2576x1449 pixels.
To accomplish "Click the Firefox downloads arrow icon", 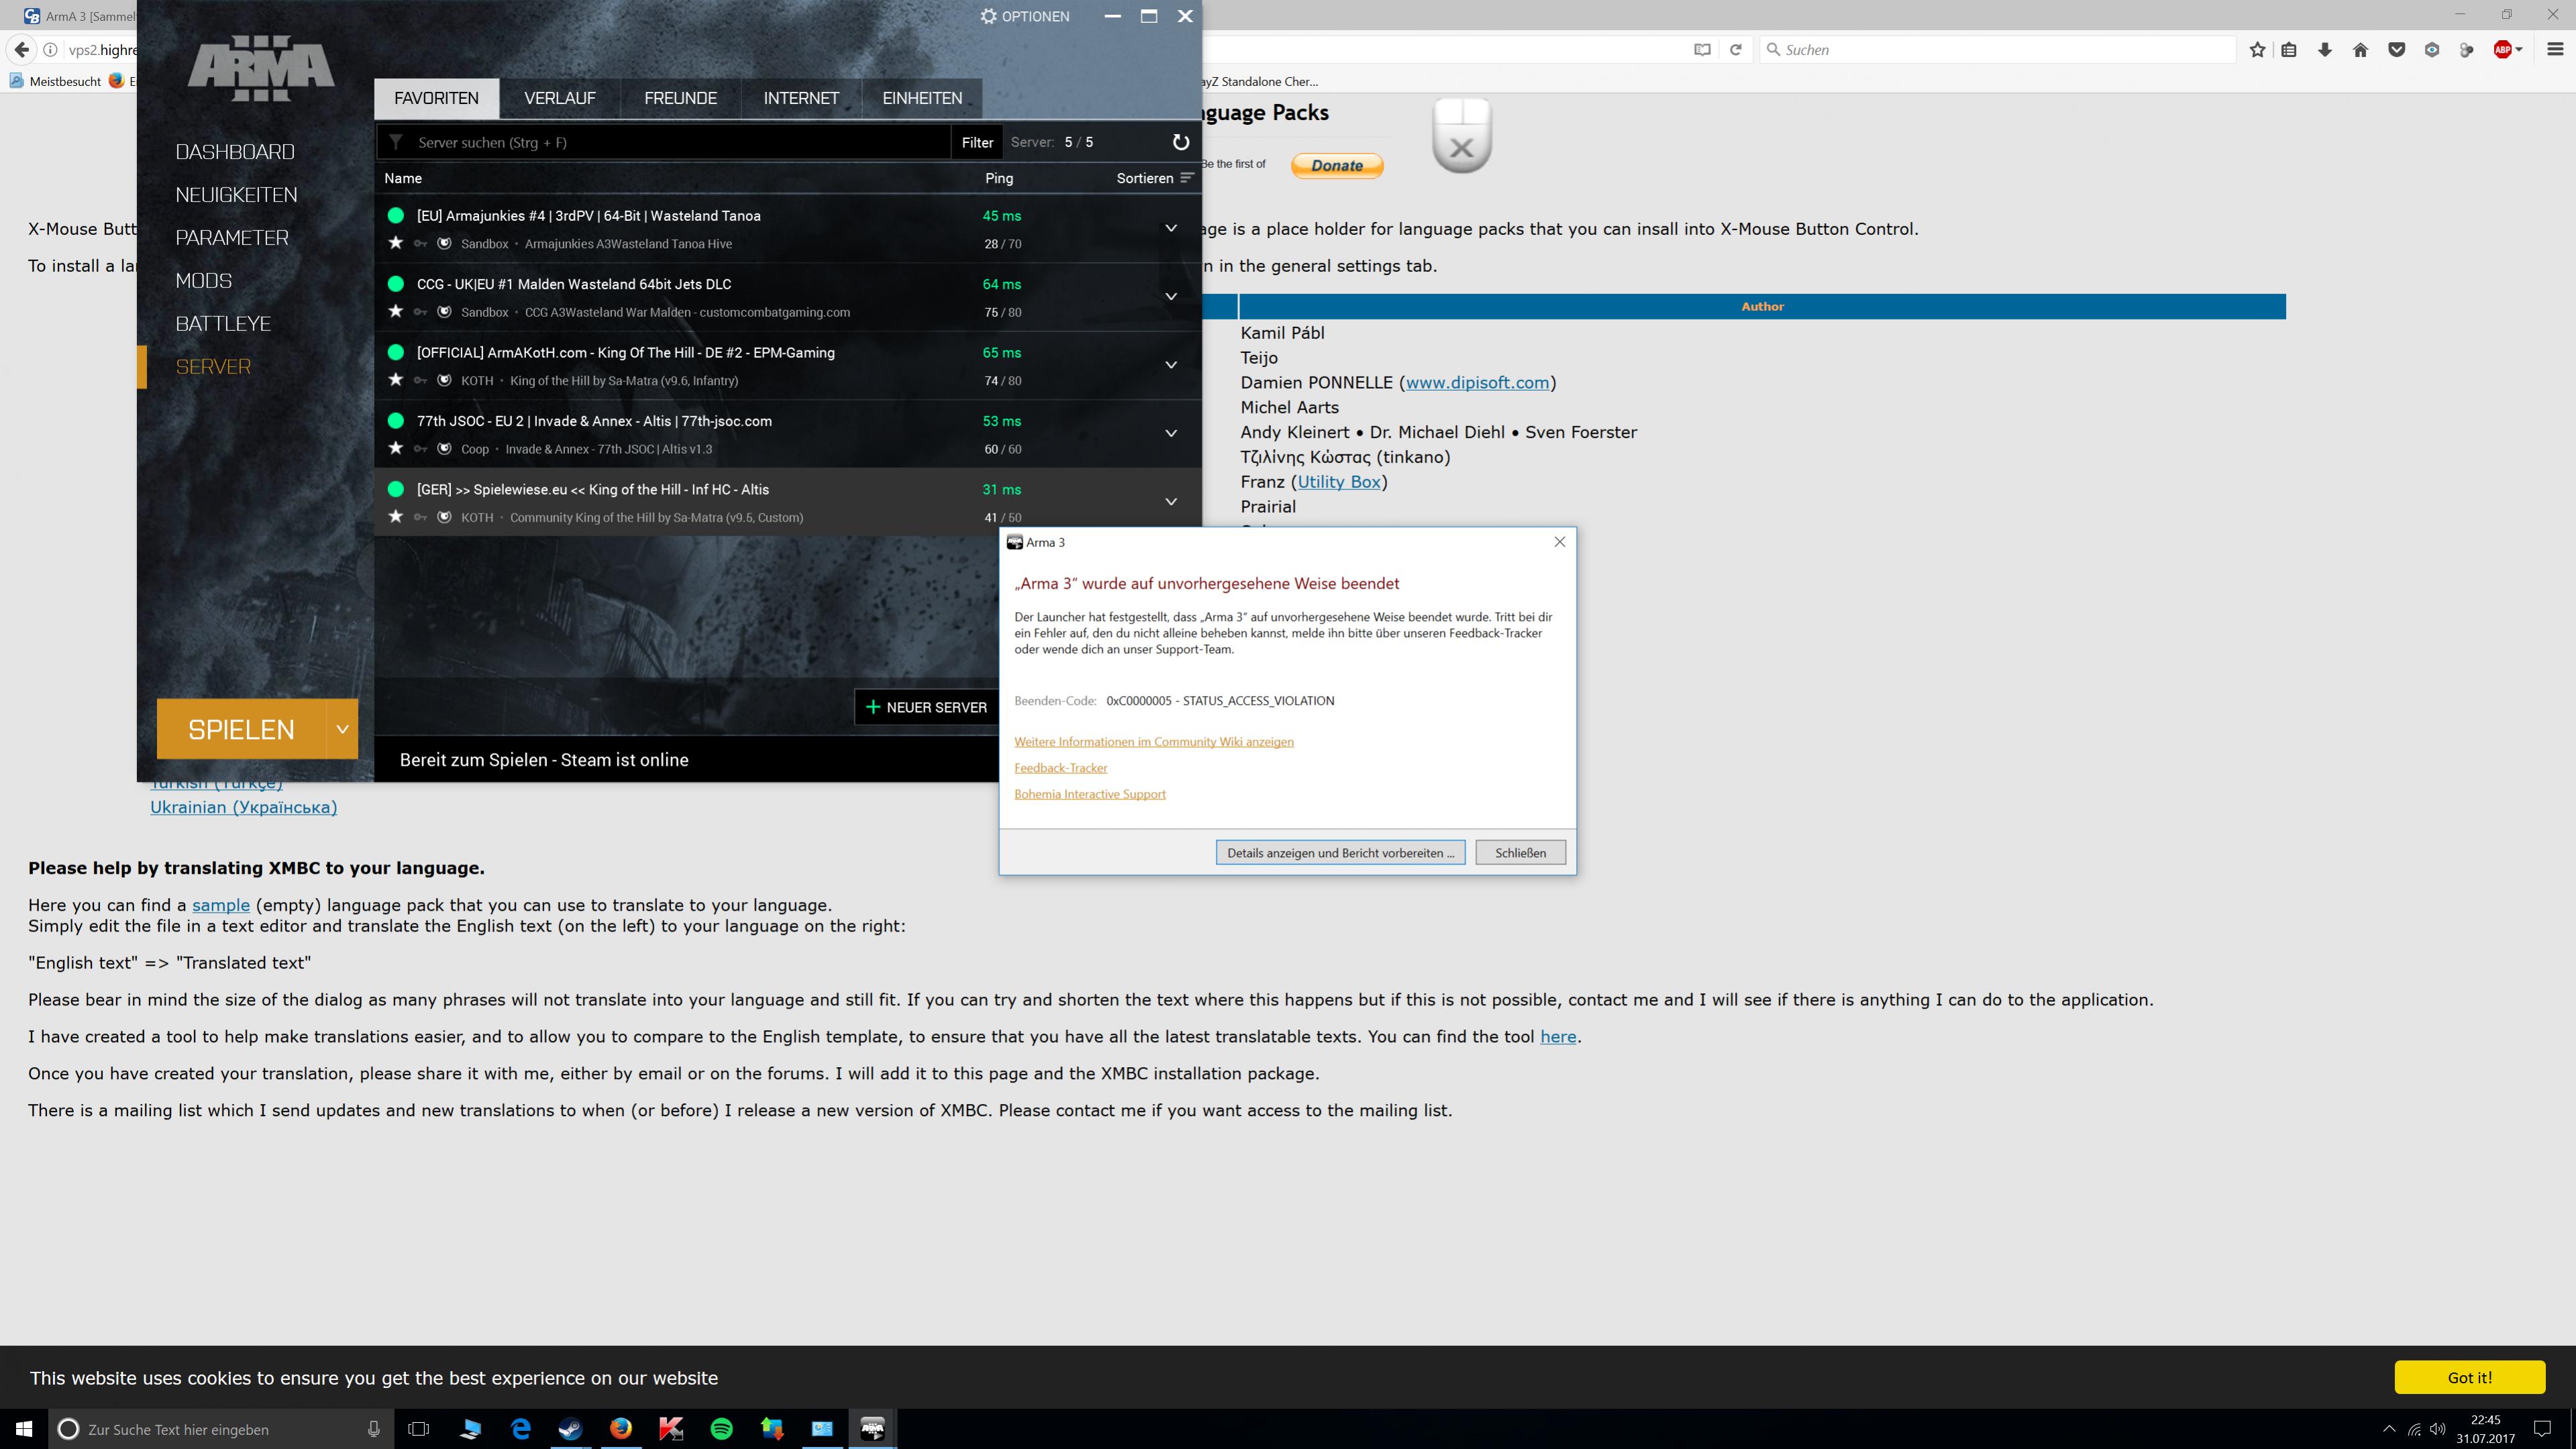I will [2325, 50].
